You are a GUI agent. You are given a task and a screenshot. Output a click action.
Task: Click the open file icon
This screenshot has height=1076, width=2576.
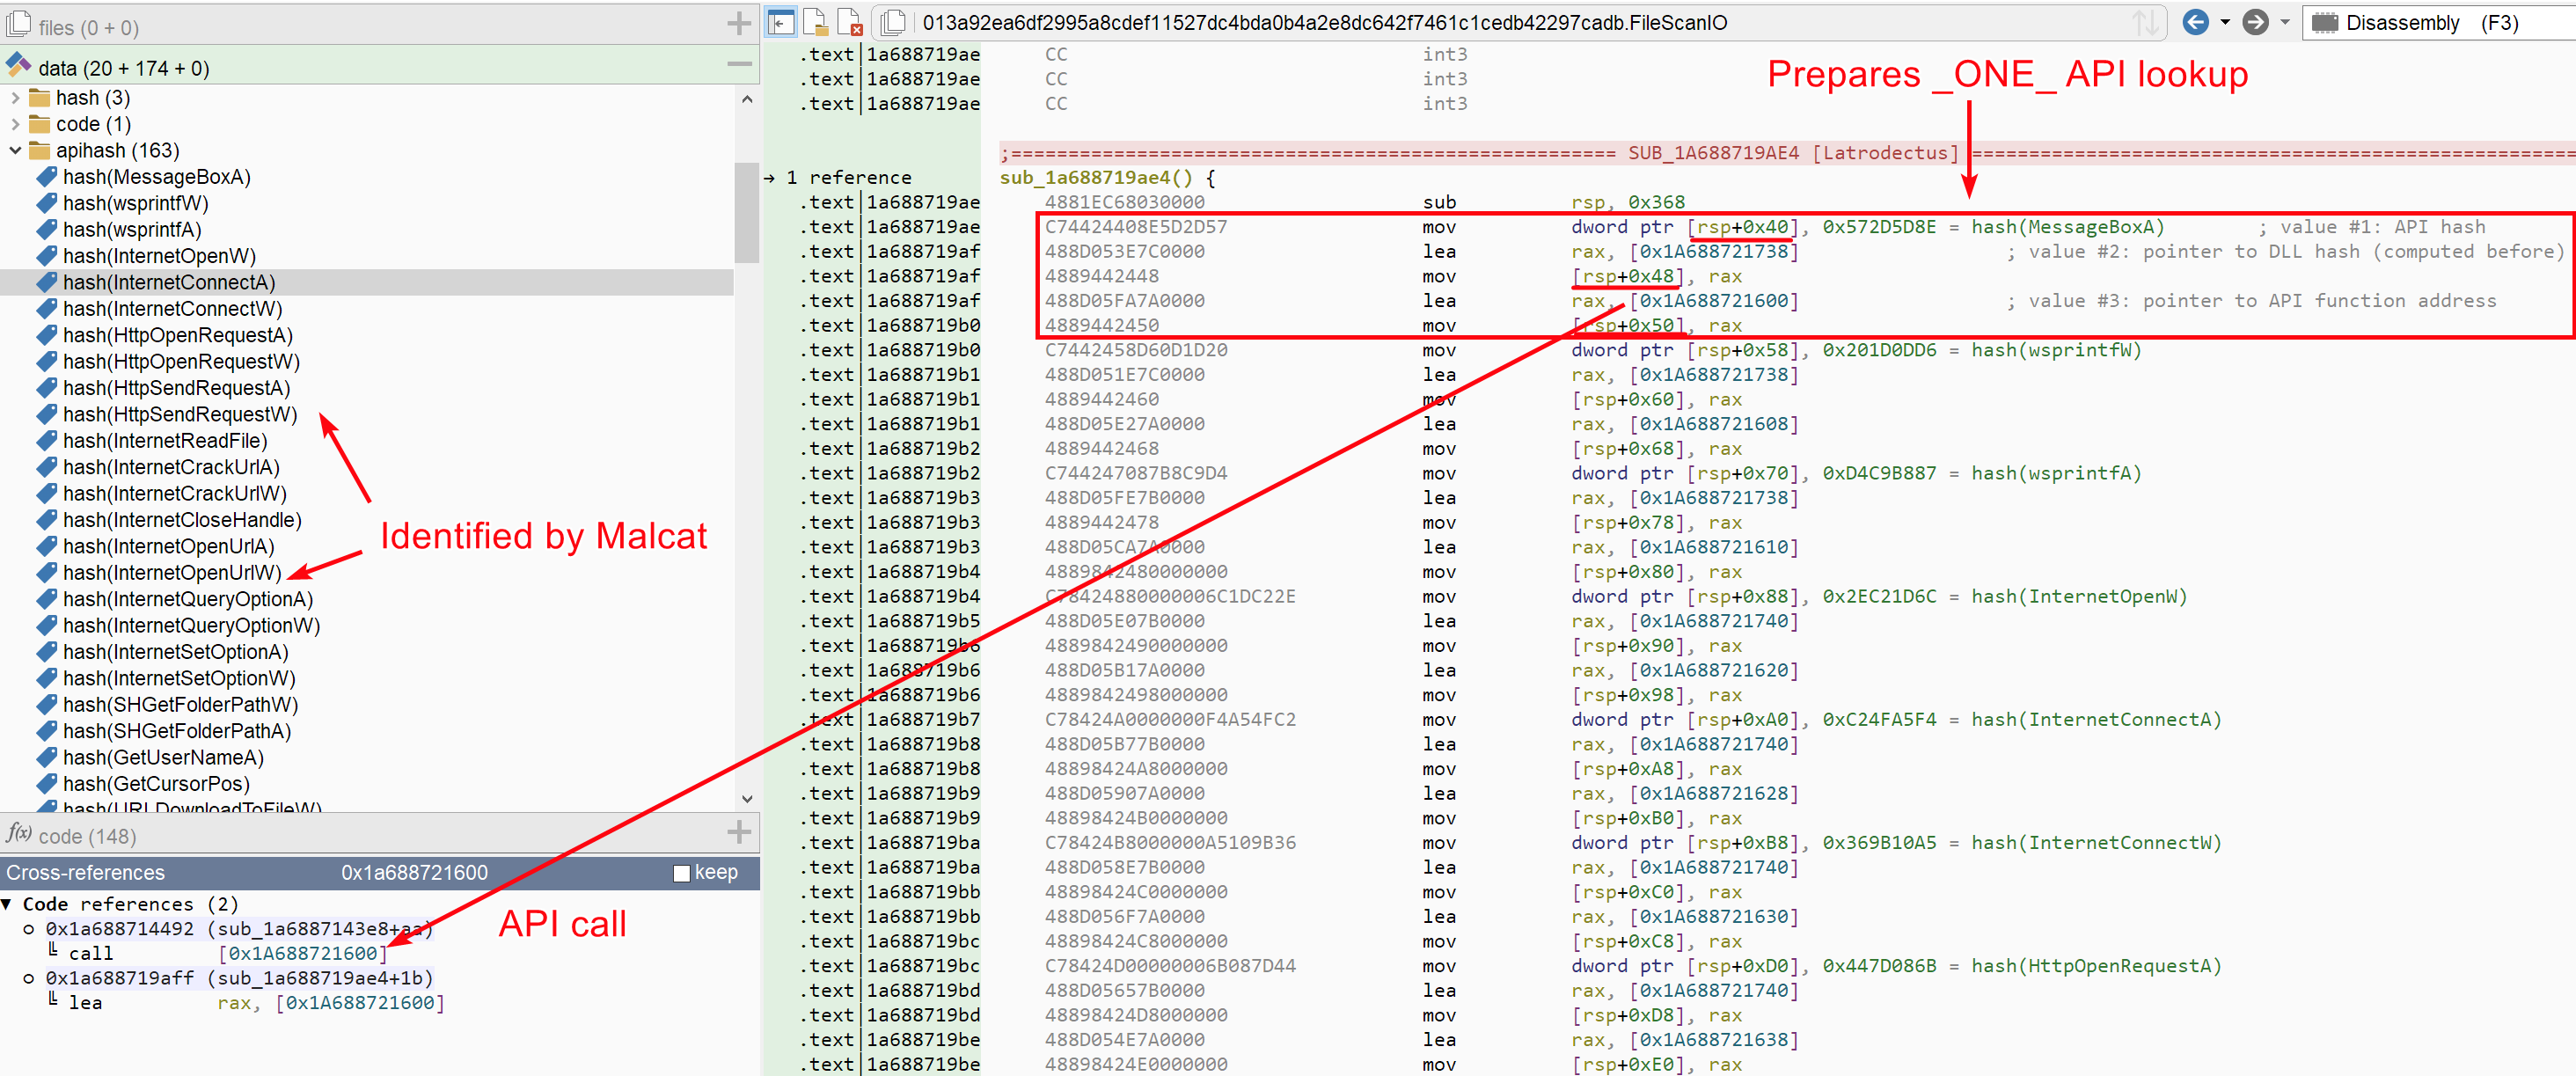click(x=815, y=22)
